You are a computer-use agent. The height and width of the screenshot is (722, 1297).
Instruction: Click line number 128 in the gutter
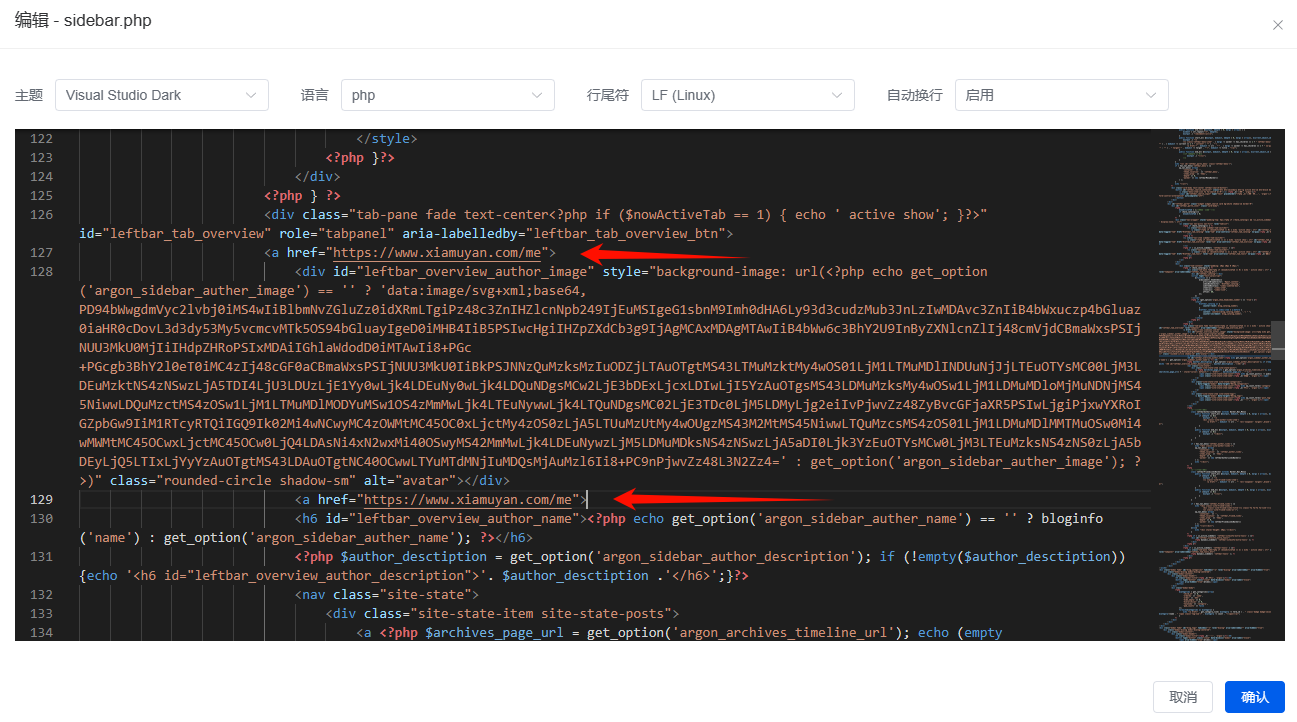pyautogui.click(x=42, y=272)
